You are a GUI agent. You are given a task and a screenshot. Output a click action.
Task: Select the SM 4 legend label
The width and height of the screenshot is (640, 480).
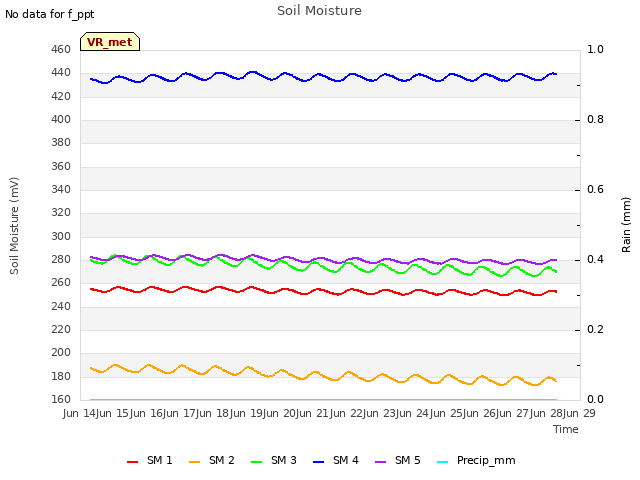(x=346, y=460)
